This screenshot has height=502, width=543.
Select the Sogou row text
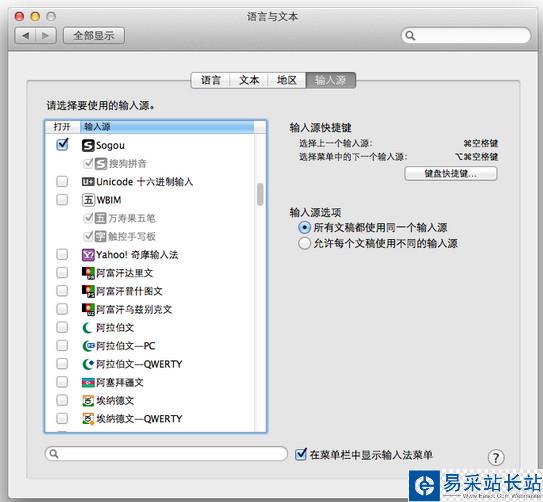110,145
